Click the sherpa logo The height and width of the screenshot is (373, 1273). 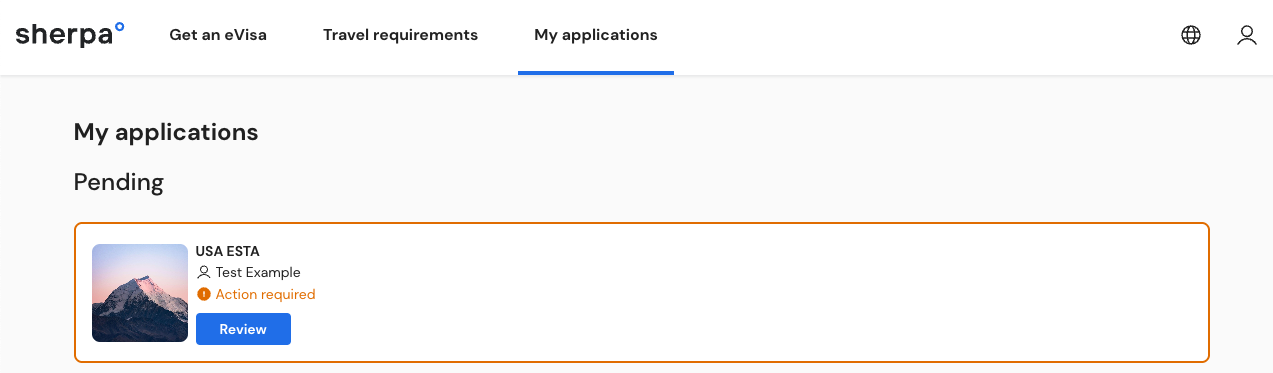(70, 35)
